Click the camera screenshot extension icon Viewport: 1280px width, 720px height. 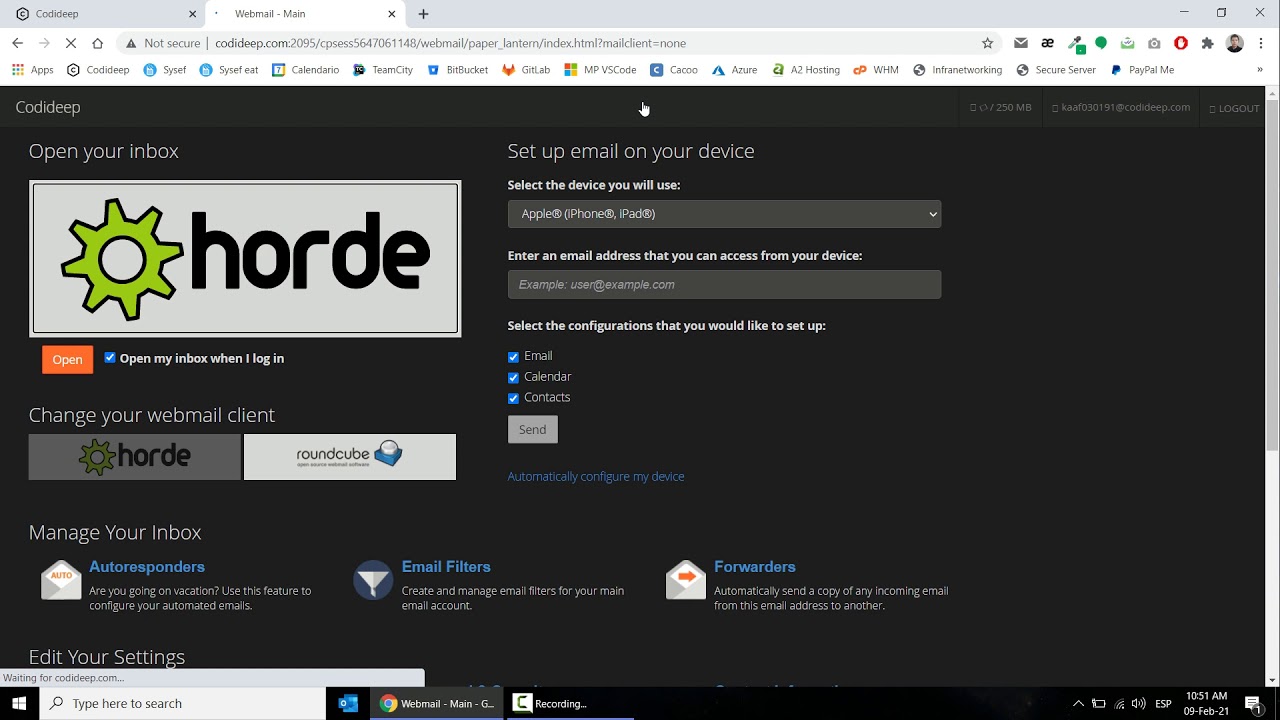(x=1155, y=43)
